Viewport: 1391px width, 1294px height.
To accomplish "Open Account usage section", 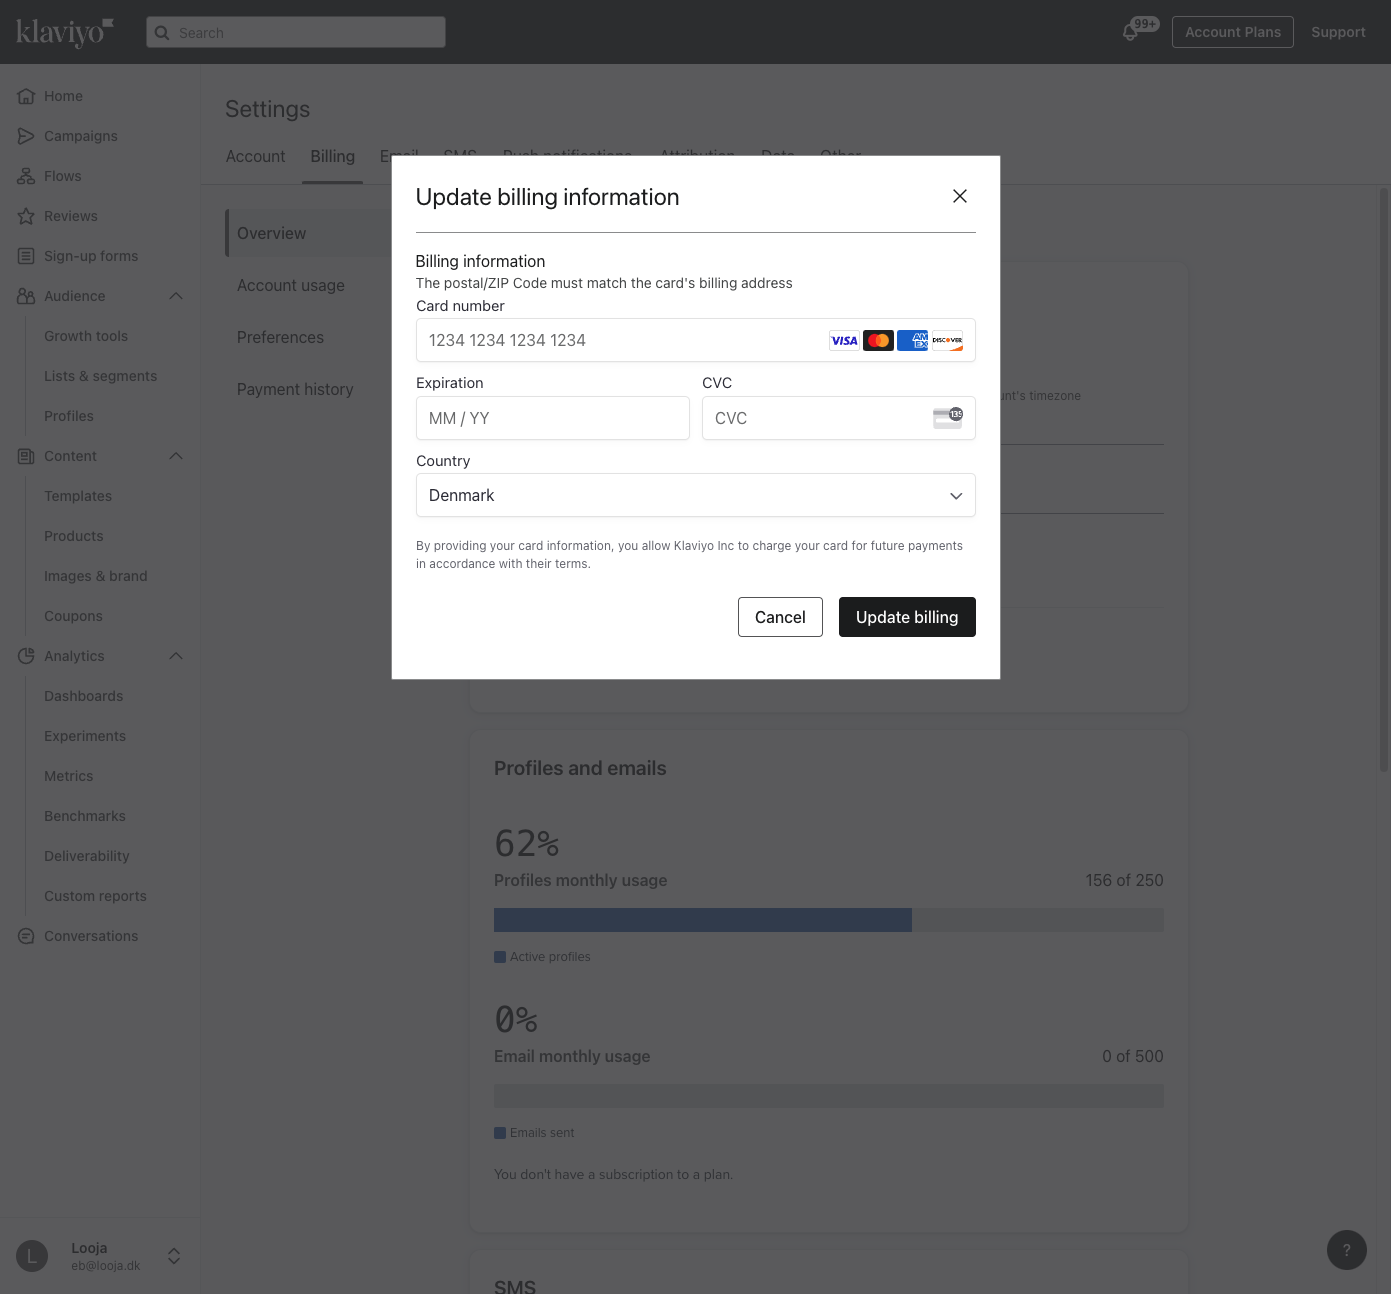I will coord(291,285).
